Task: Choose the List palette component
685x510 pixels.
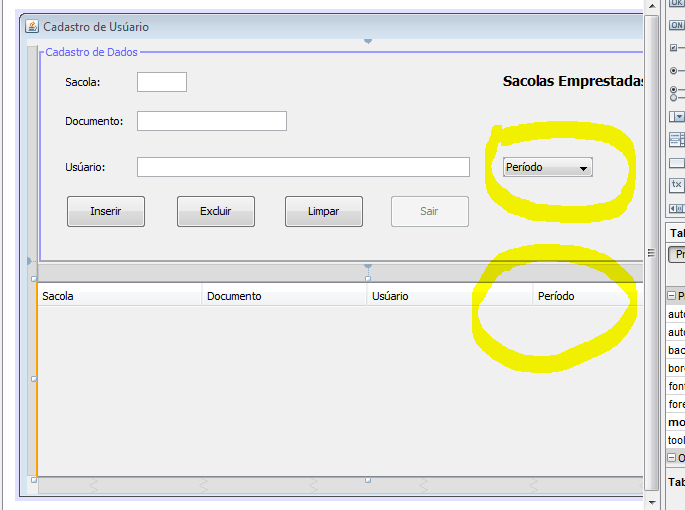Action: [x=677, y=140]
